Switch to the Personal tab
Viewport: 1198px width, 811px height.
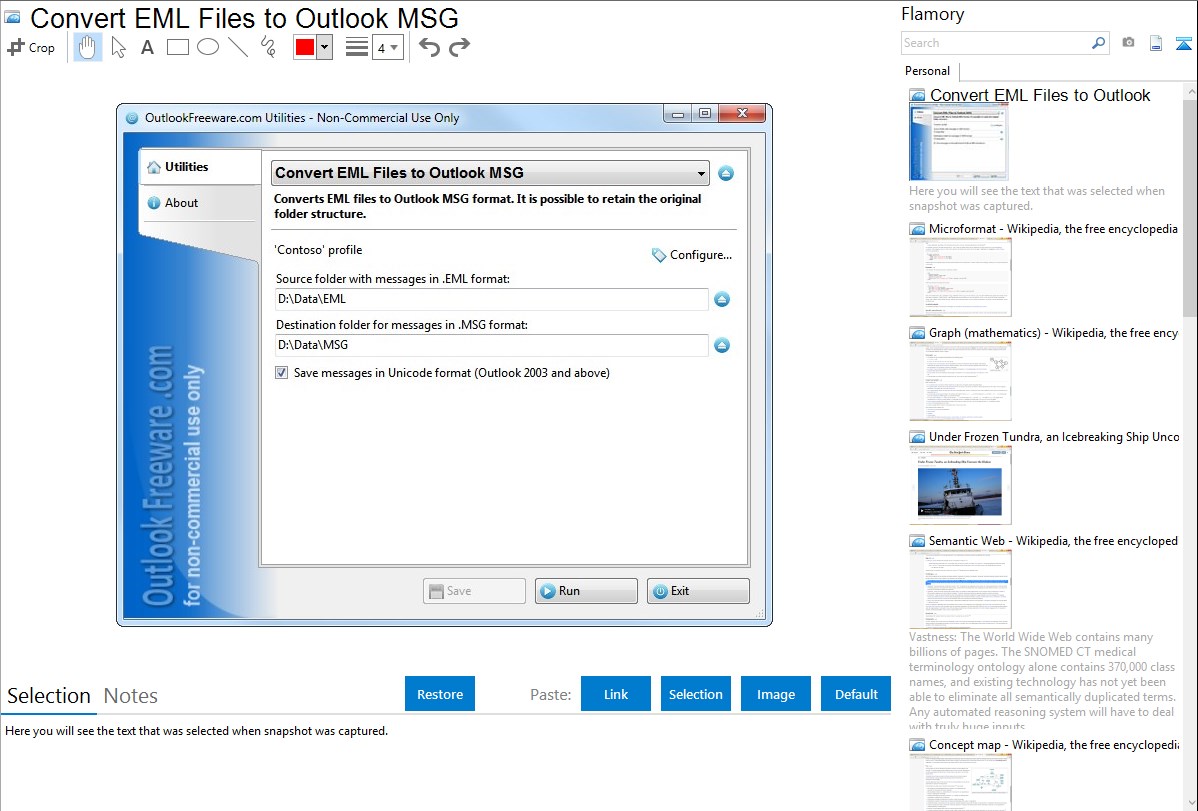(x=928, y=71)
